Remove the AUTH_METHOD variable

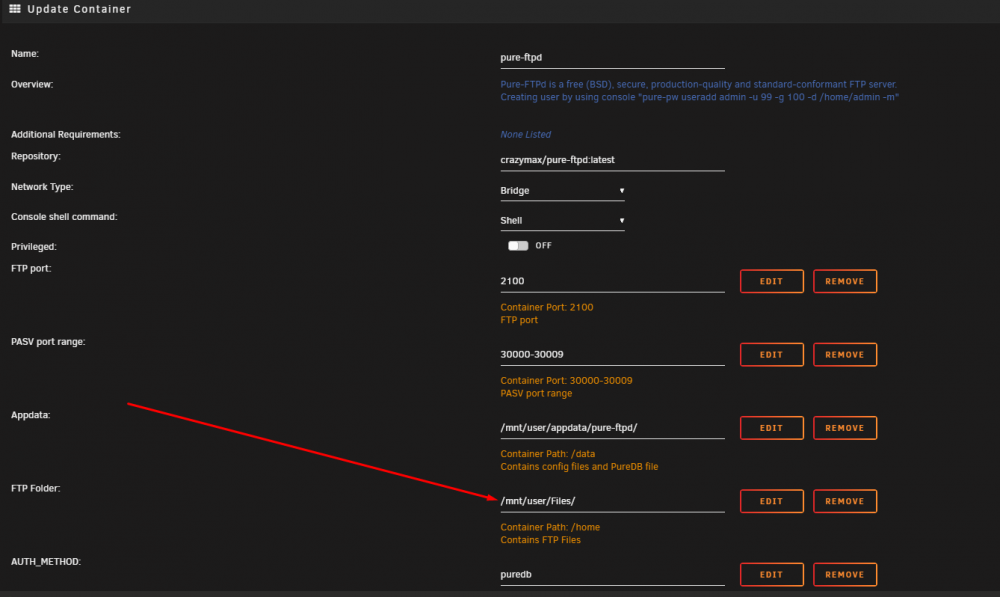(845, 575)
